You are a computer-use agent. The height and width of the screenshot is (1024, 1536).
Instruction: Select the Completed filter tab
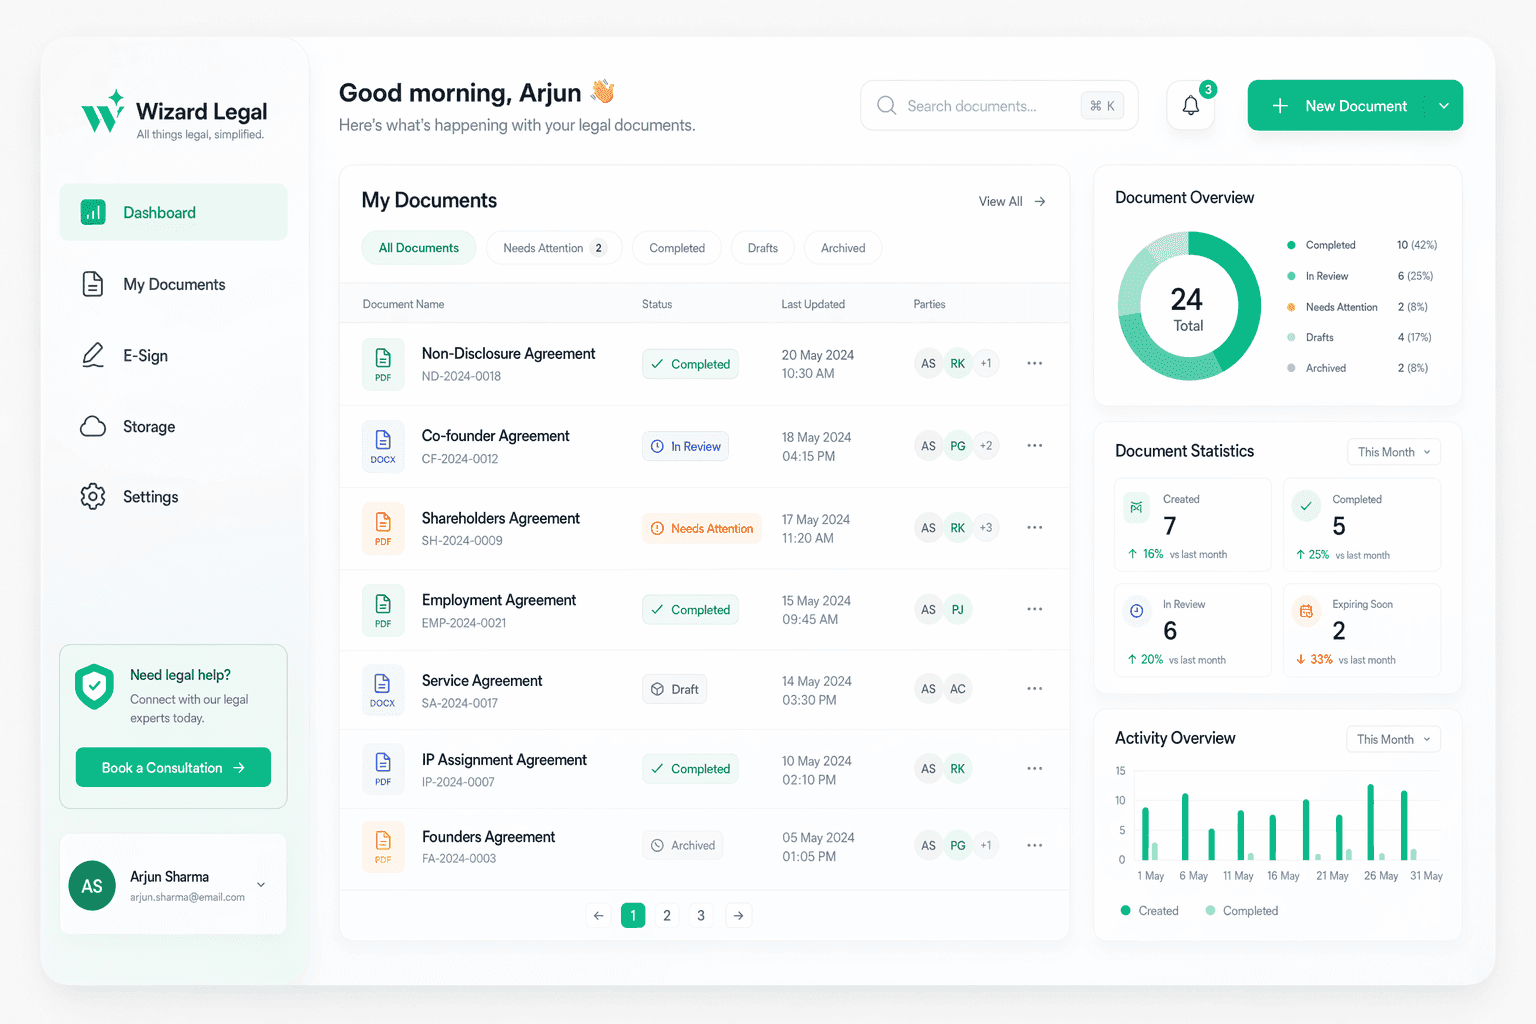[x=677, y=248]
